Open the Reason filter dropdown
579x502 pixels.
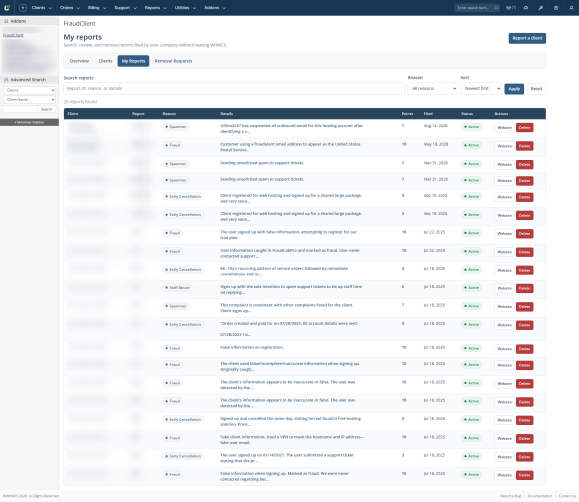pos(432,89)
